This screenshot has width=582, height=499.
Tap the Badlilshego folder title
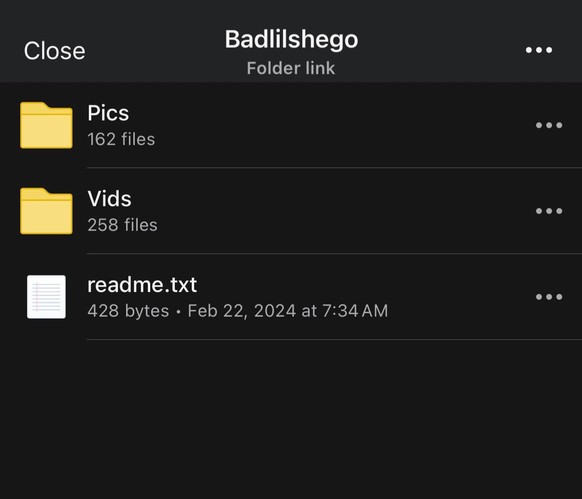(291, 39)
